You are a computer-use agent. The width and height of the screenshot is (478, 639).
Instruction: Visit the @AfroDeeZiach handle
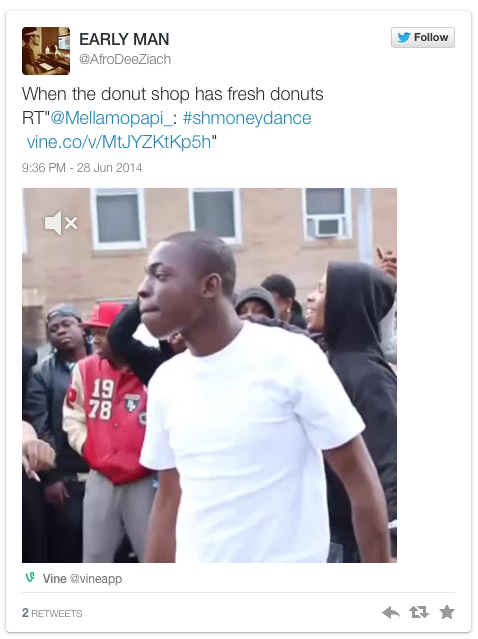point(125,59)
